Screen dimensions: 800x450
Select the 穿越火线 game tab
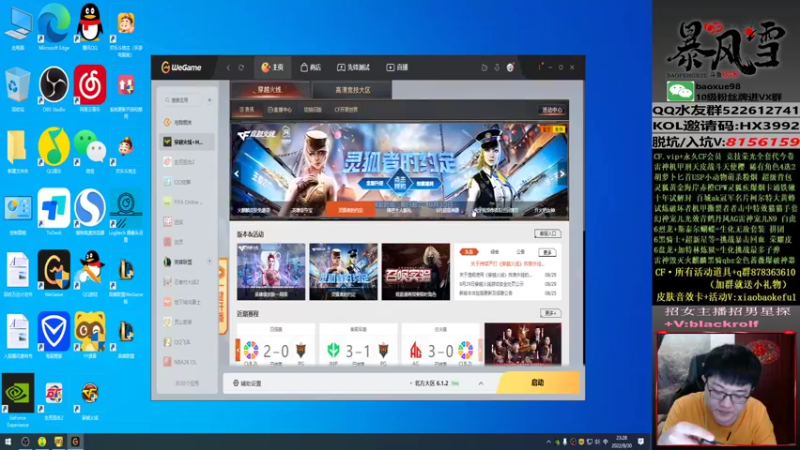pos(270,90)
